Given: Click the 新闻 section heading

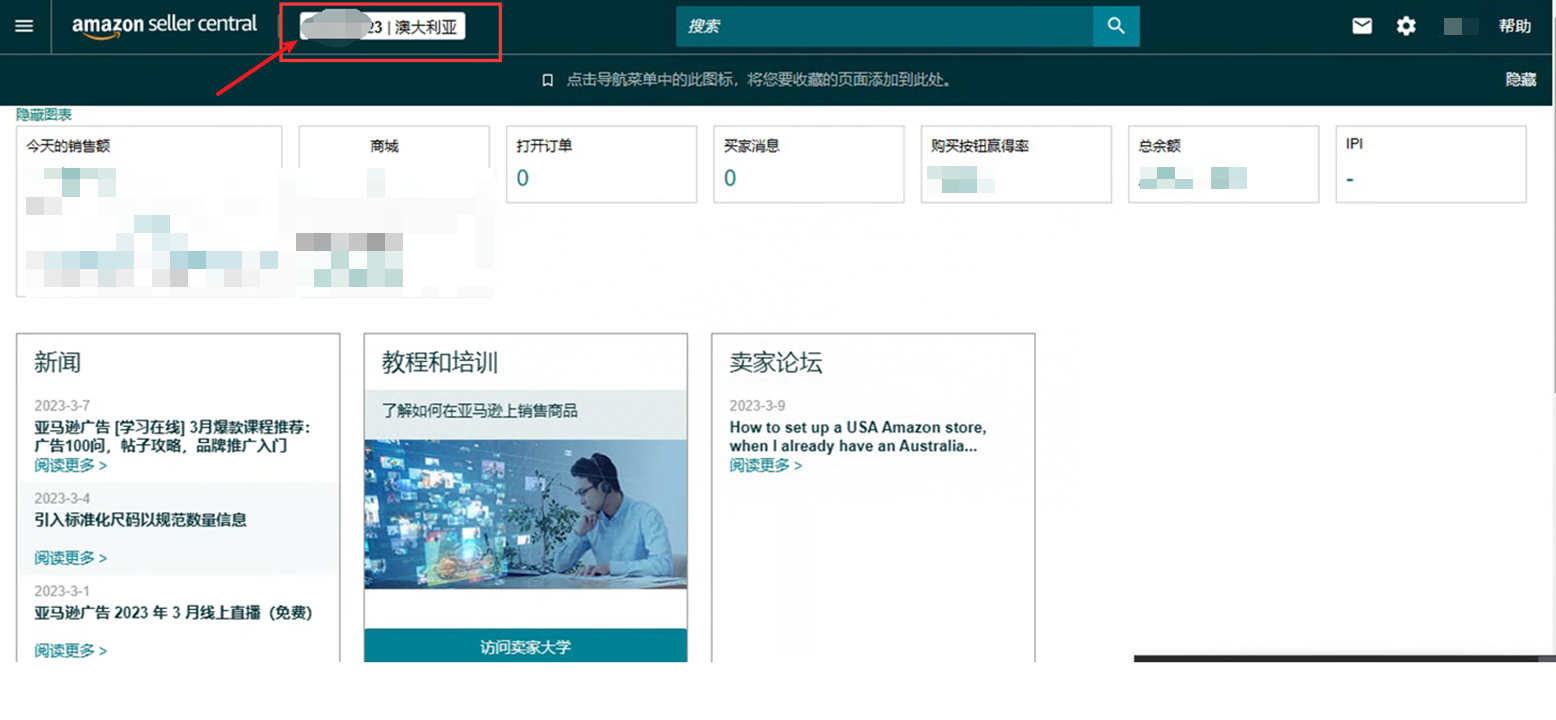Looking at the screenshot, I should pos(57,362).
